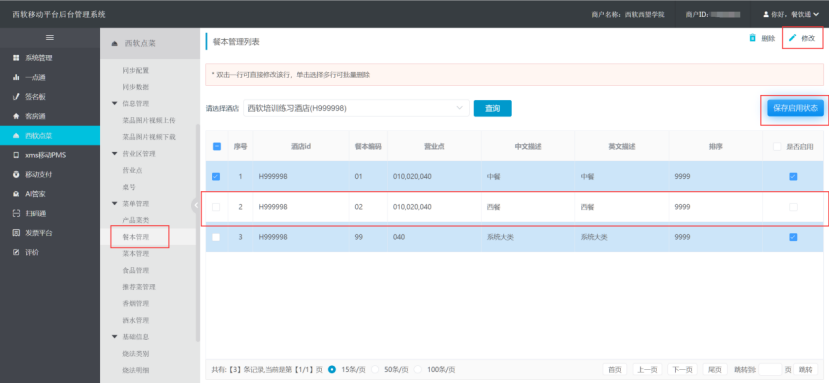Select the 50条/页 radio option
The width and height of the screenshot is (830, 383).
click(x=375, y=369)
